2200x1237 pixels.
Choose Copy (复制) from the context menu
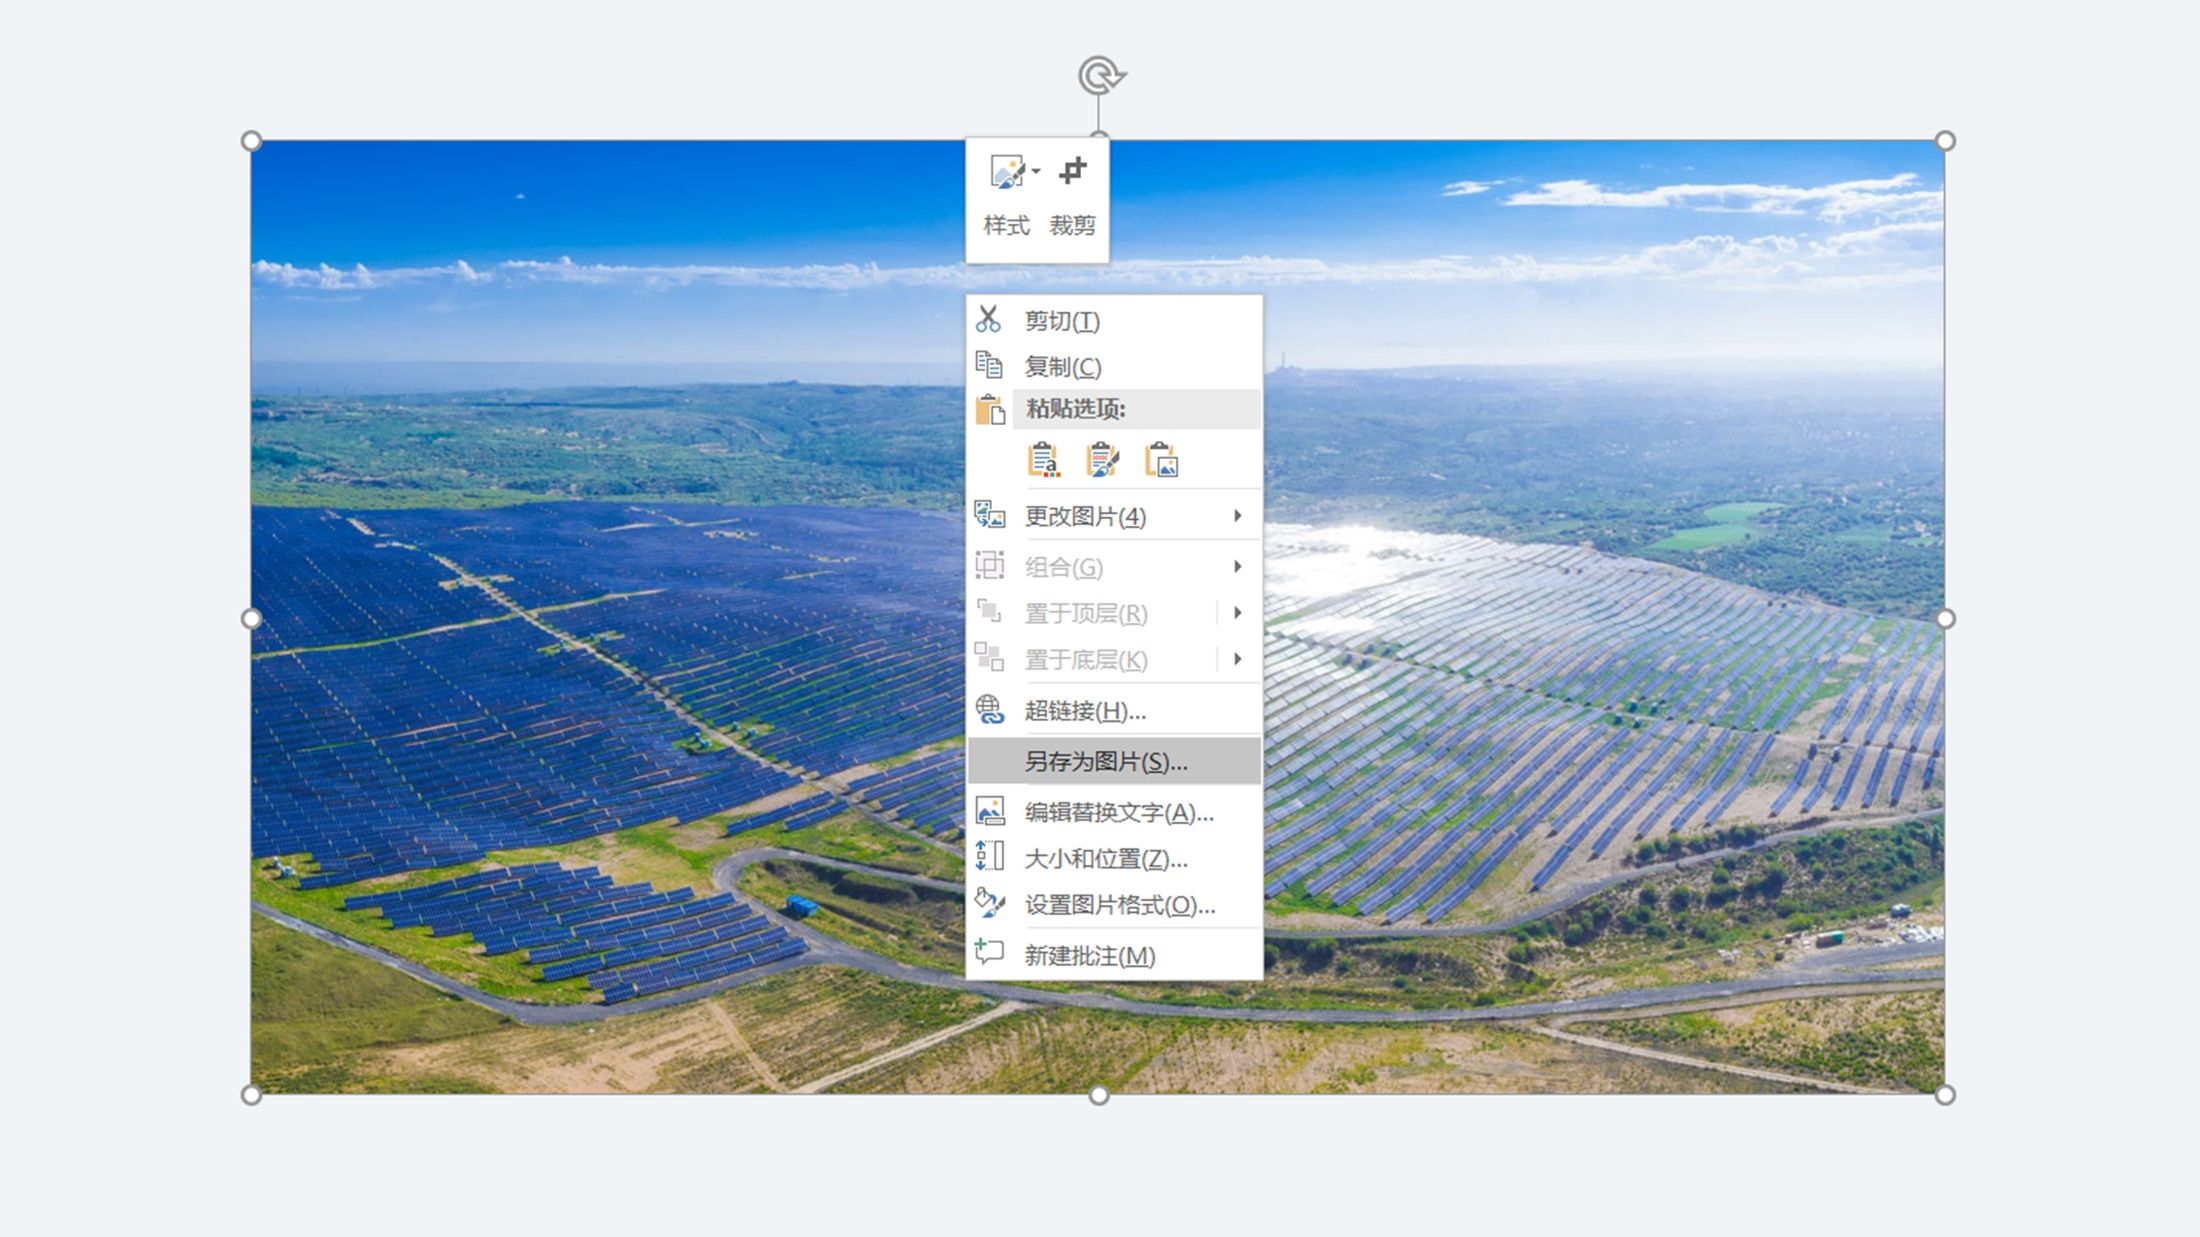(1114, 366)
